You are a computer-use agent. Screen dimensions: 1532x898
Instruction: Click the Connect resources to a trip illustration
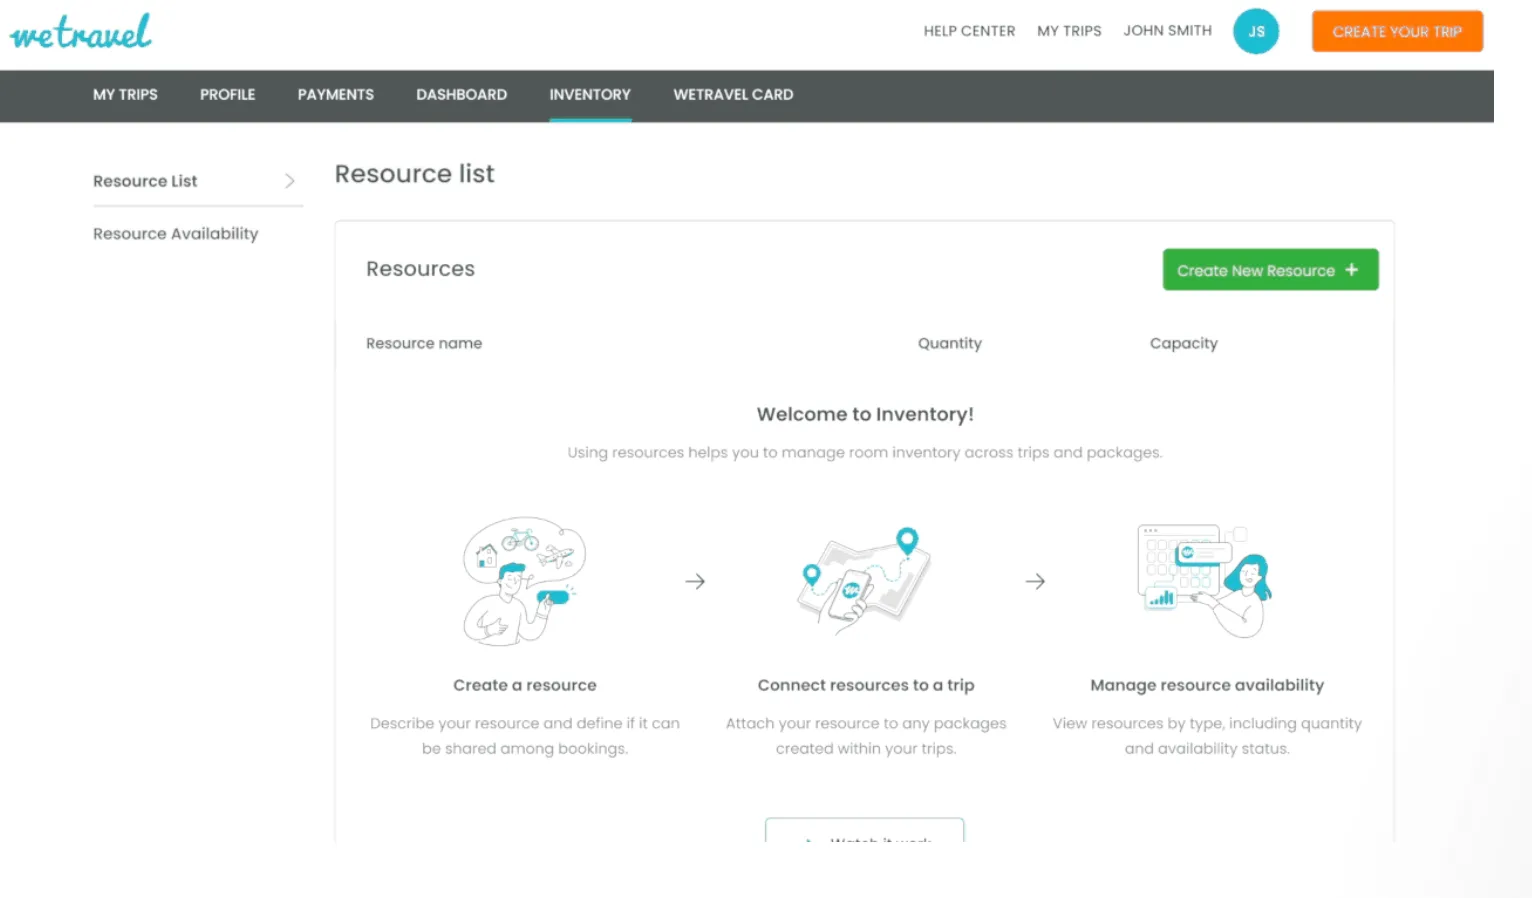tap(865, 580)
